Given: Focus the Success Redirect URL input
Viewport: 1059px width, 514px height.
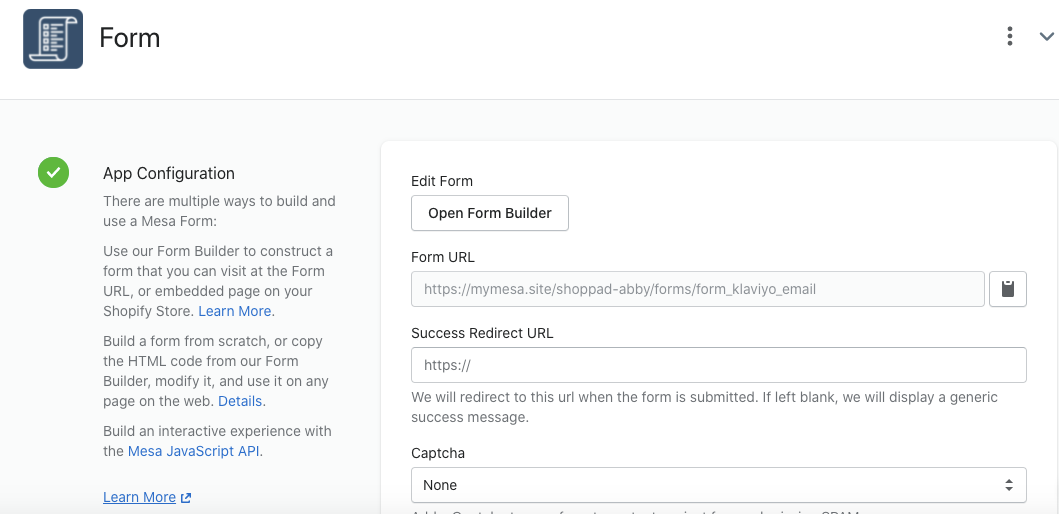Looking at the screenshot, I should click(718, 365).
